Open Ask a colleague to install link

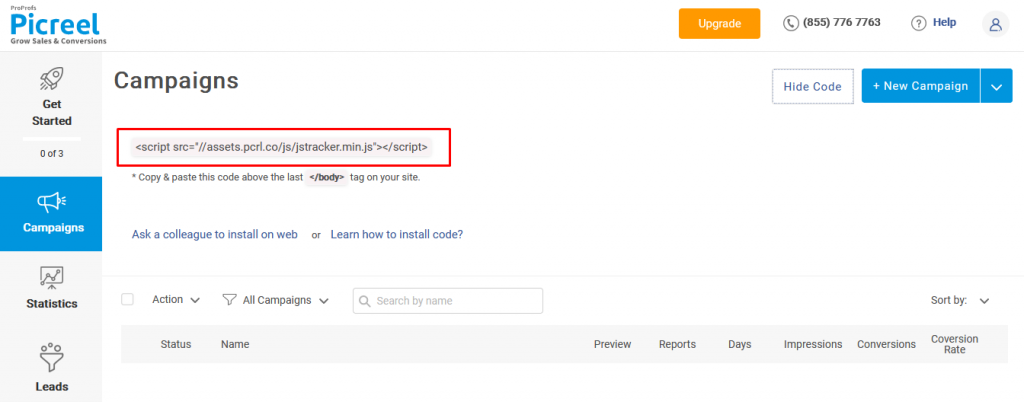(215, 235)
